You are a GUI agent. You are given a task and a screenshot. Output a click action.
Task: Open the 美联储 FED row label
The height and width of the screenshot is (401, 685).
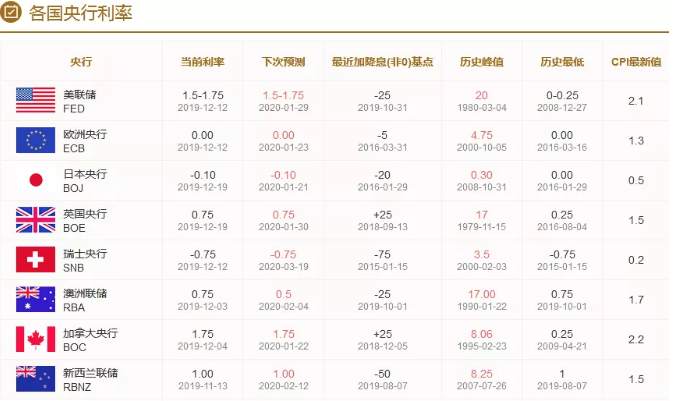click(x=80, y=101)
